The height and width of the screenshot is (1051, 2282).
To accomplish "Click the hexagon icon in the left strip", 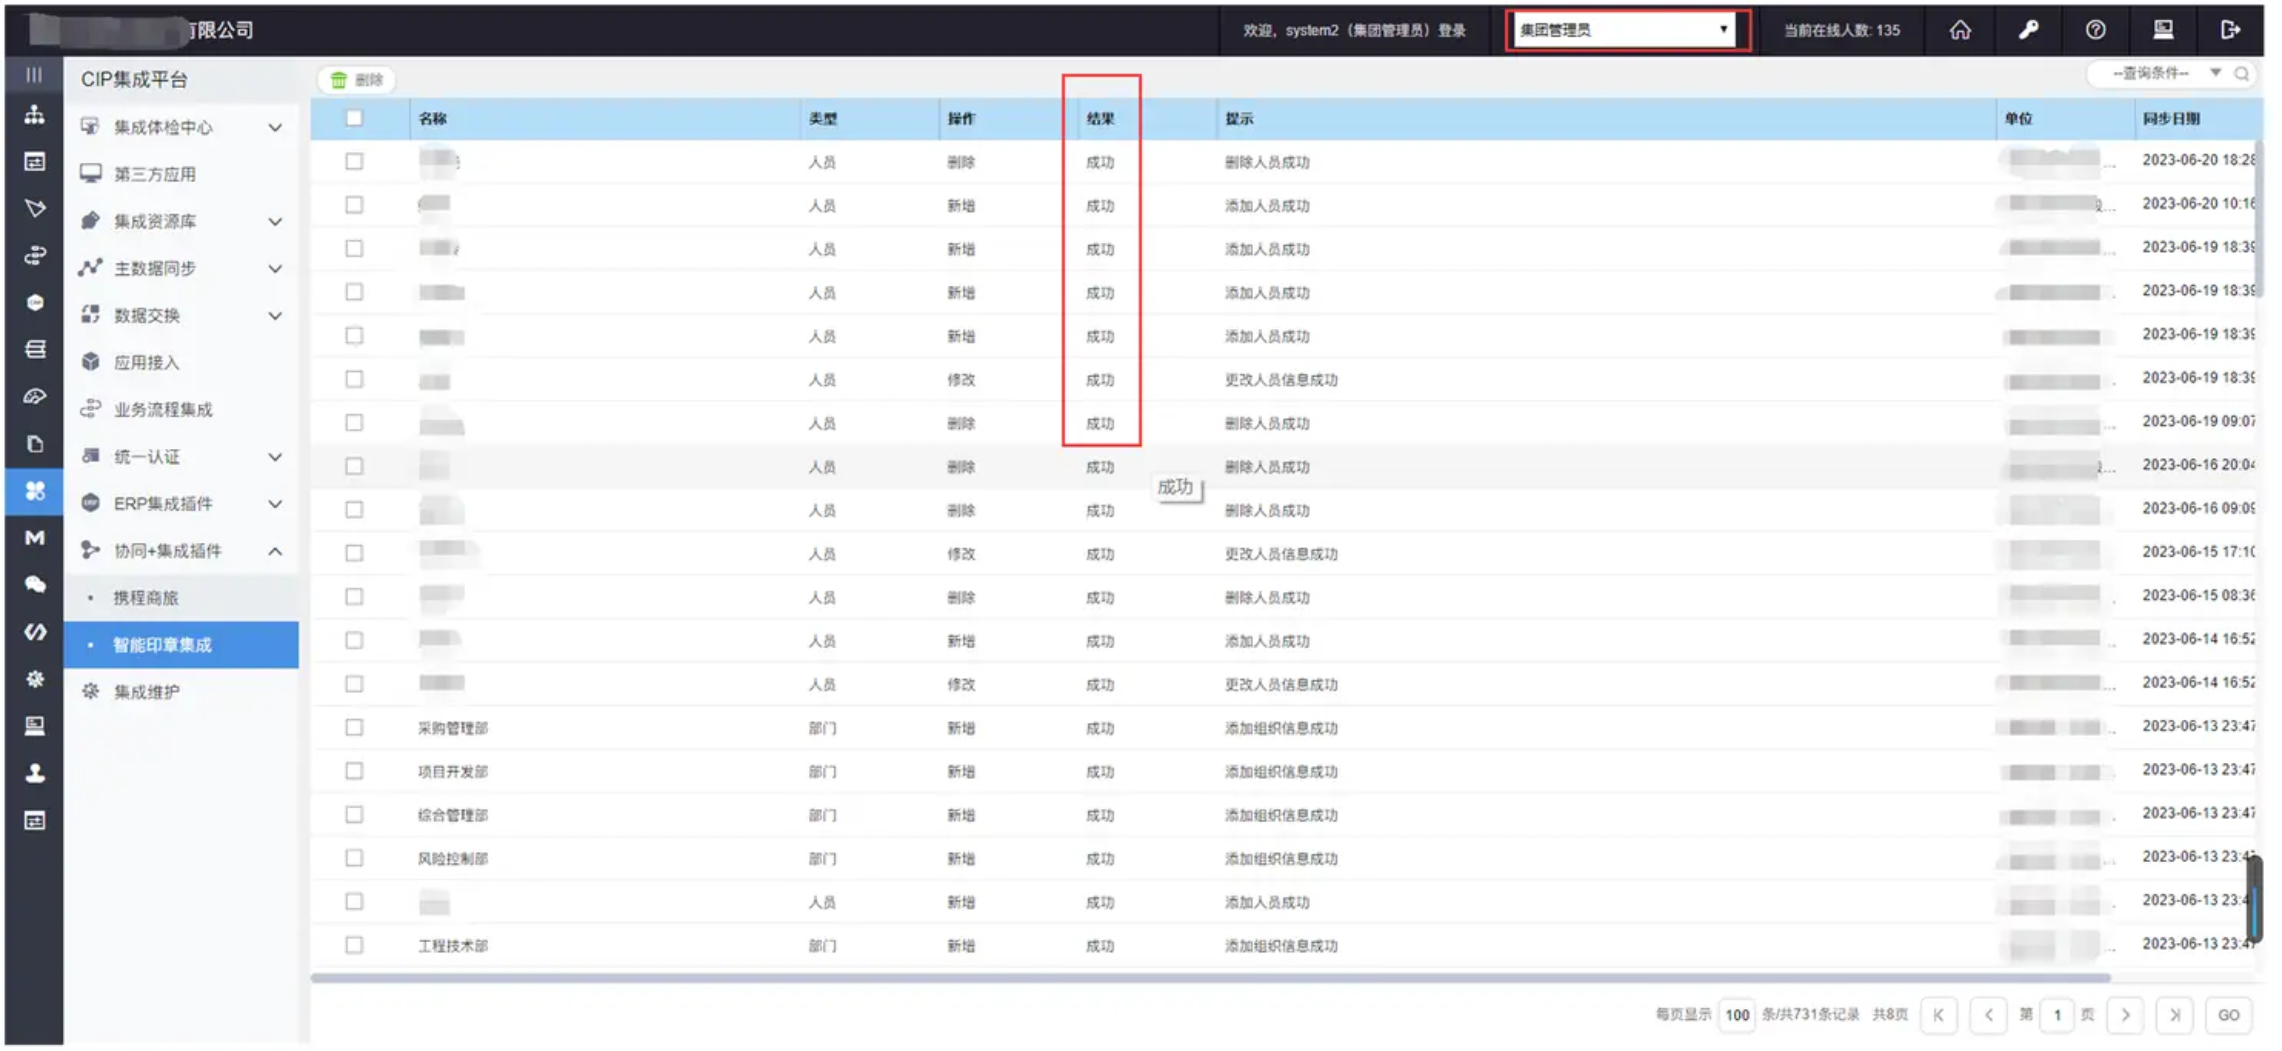I will point(34,302).
